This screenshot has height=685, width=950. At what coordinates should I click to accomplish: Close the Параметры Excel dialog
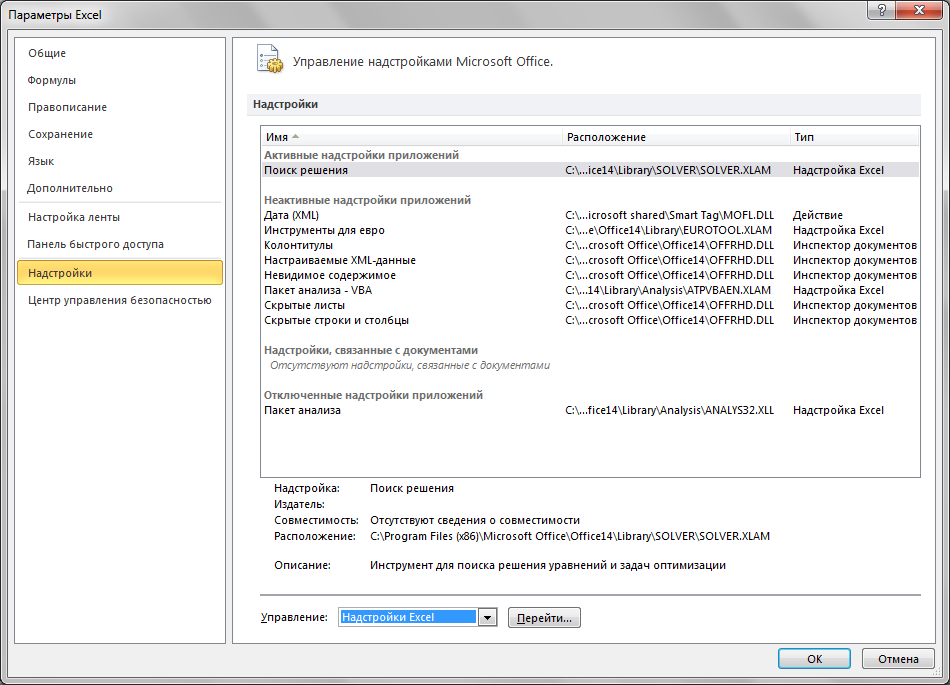tap(918, 10)
